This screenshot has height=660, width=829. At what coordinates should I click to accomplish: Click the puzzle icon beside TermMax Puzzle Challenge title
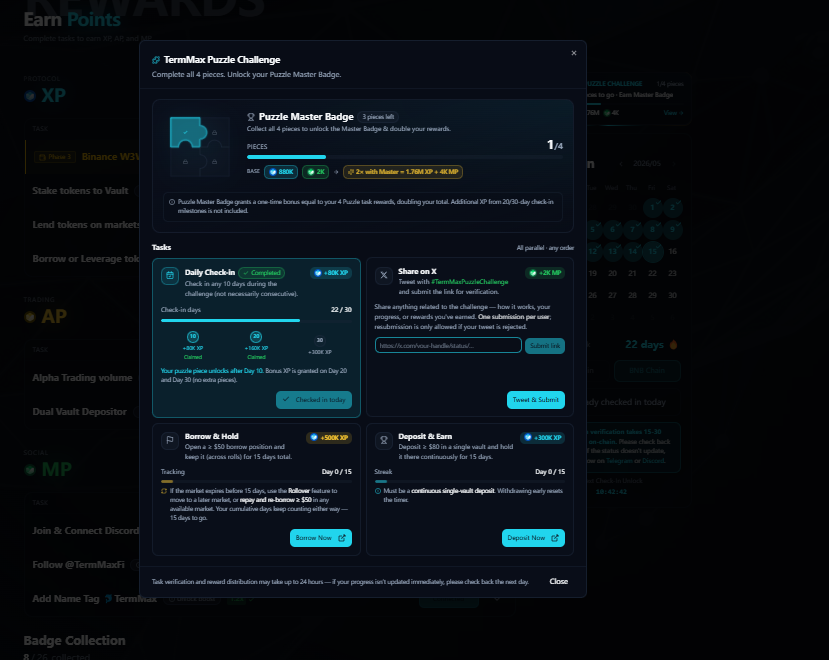[156, 60]
